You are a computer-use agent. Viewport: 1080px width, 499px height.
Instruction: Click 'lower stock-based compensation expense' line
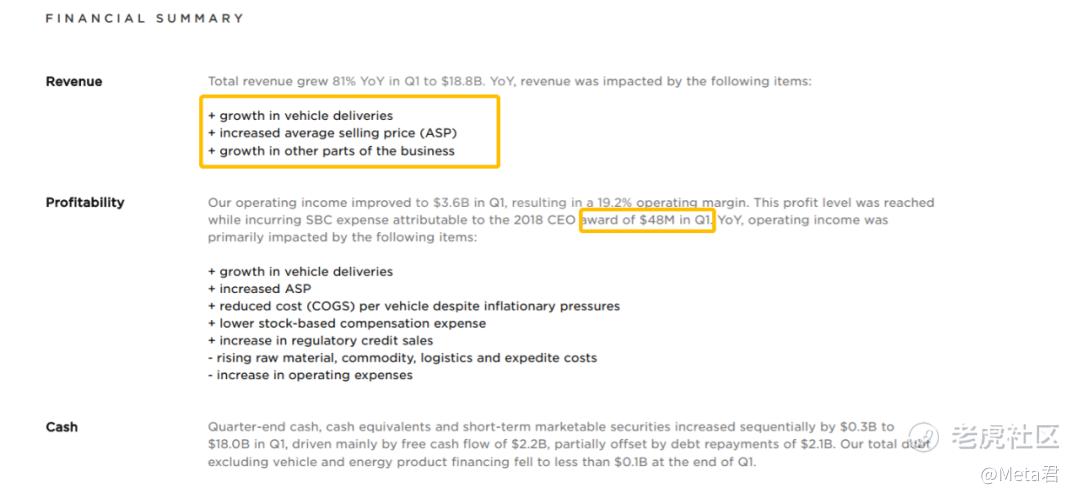point(347,323)
